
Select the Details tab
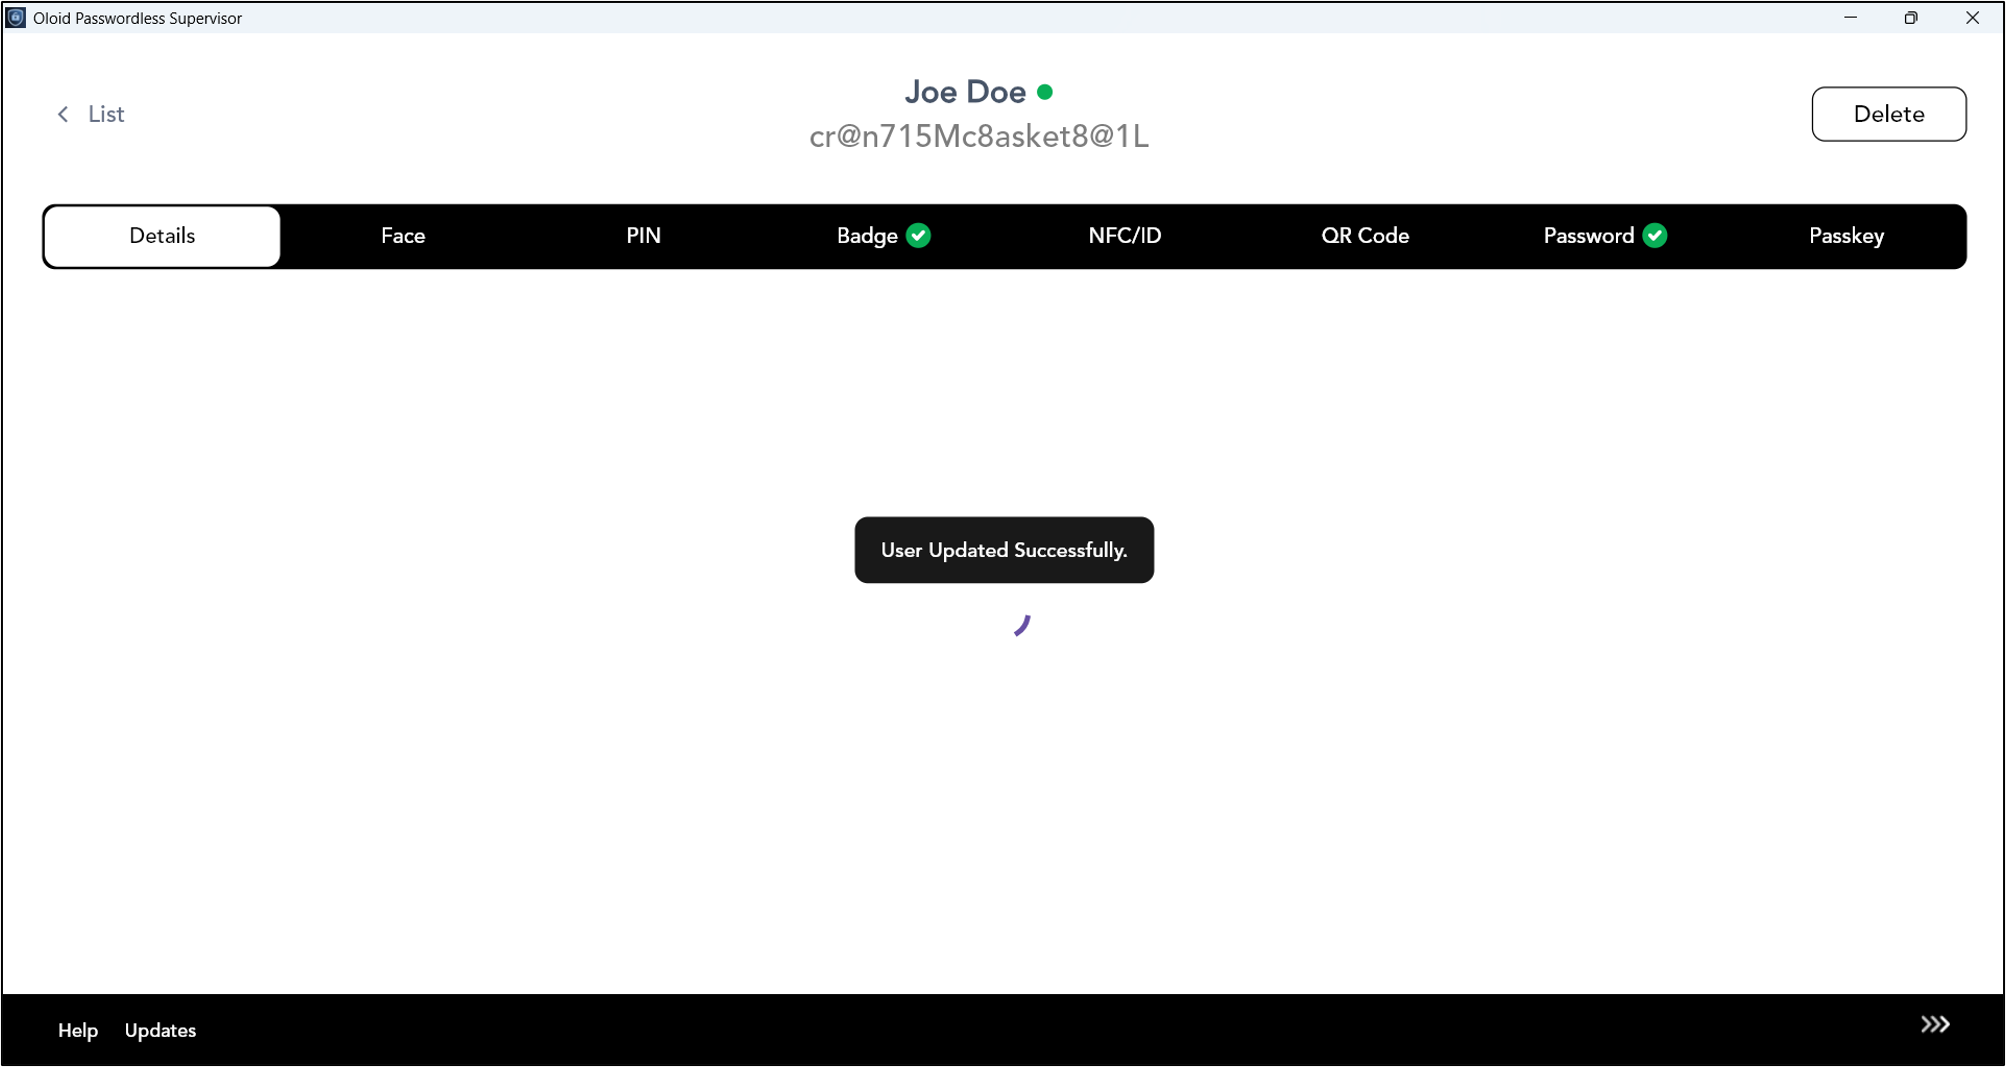[x=162, y=236]
